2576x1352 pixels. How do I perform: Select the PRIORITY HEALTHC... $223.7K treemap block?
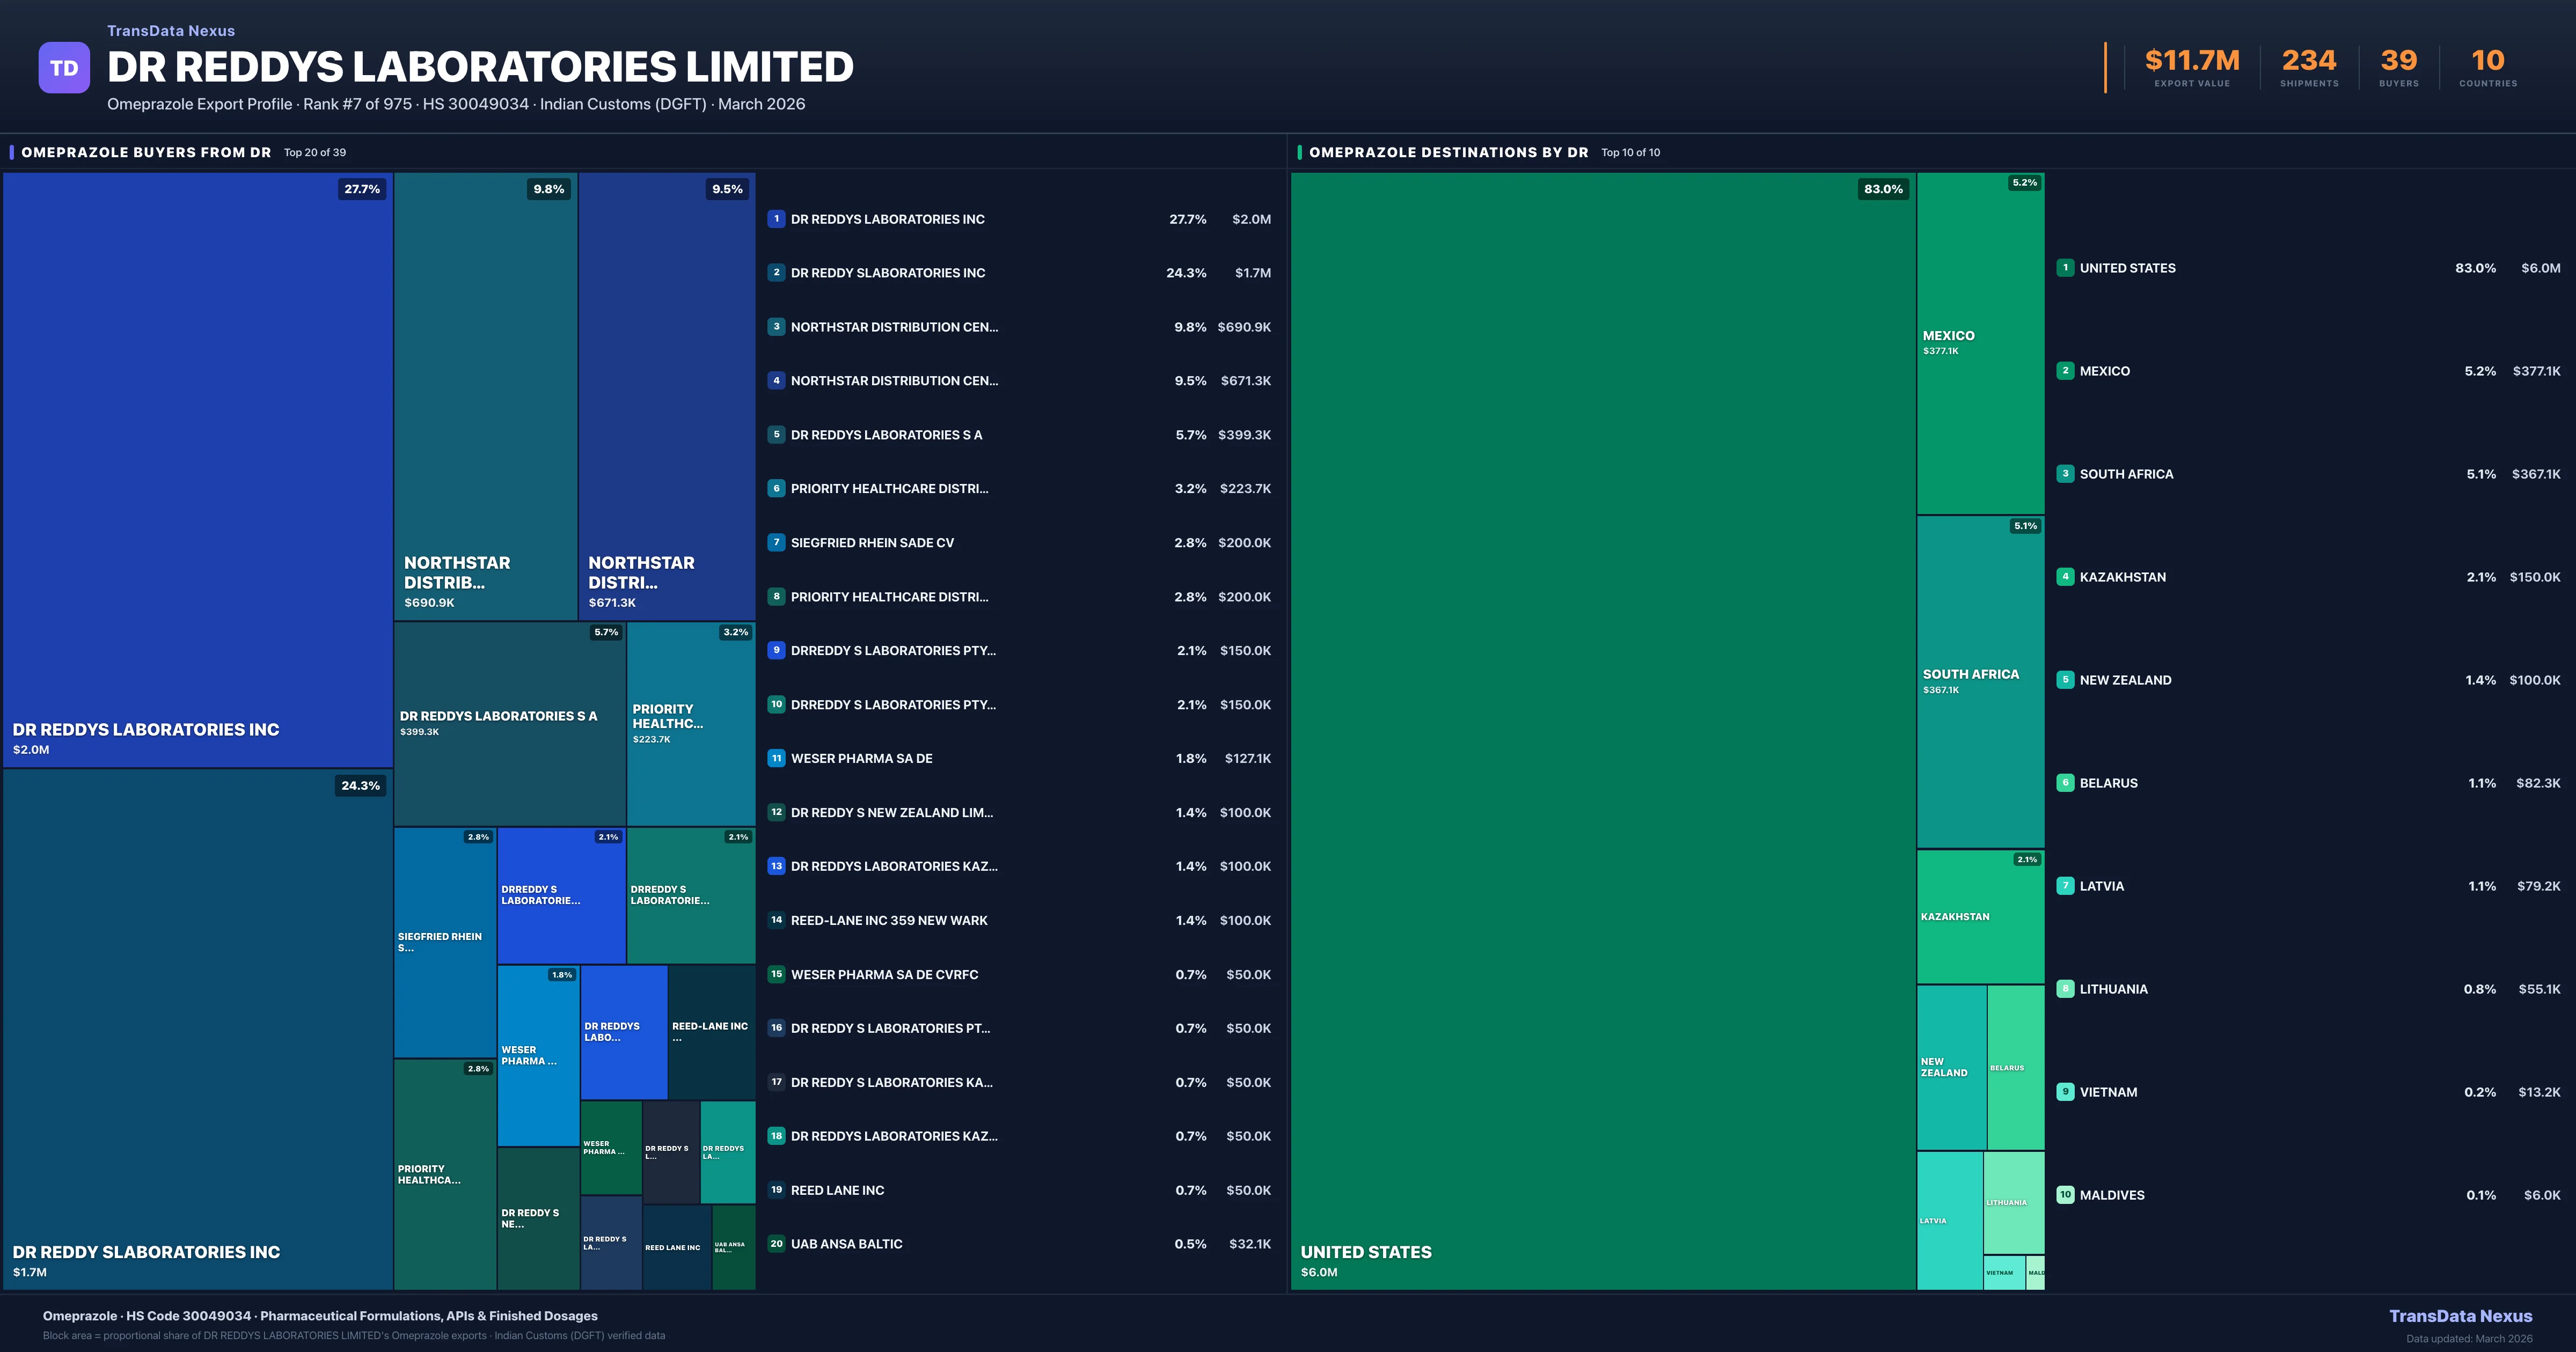click(x=690, y=723)
